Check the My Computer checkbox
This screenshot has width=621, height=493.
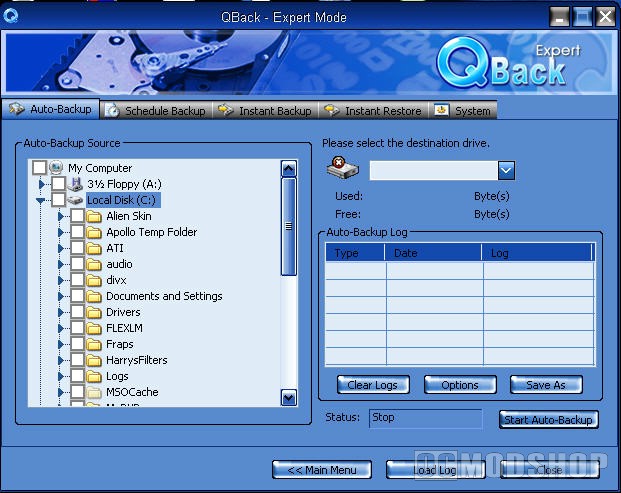[39, 167]
